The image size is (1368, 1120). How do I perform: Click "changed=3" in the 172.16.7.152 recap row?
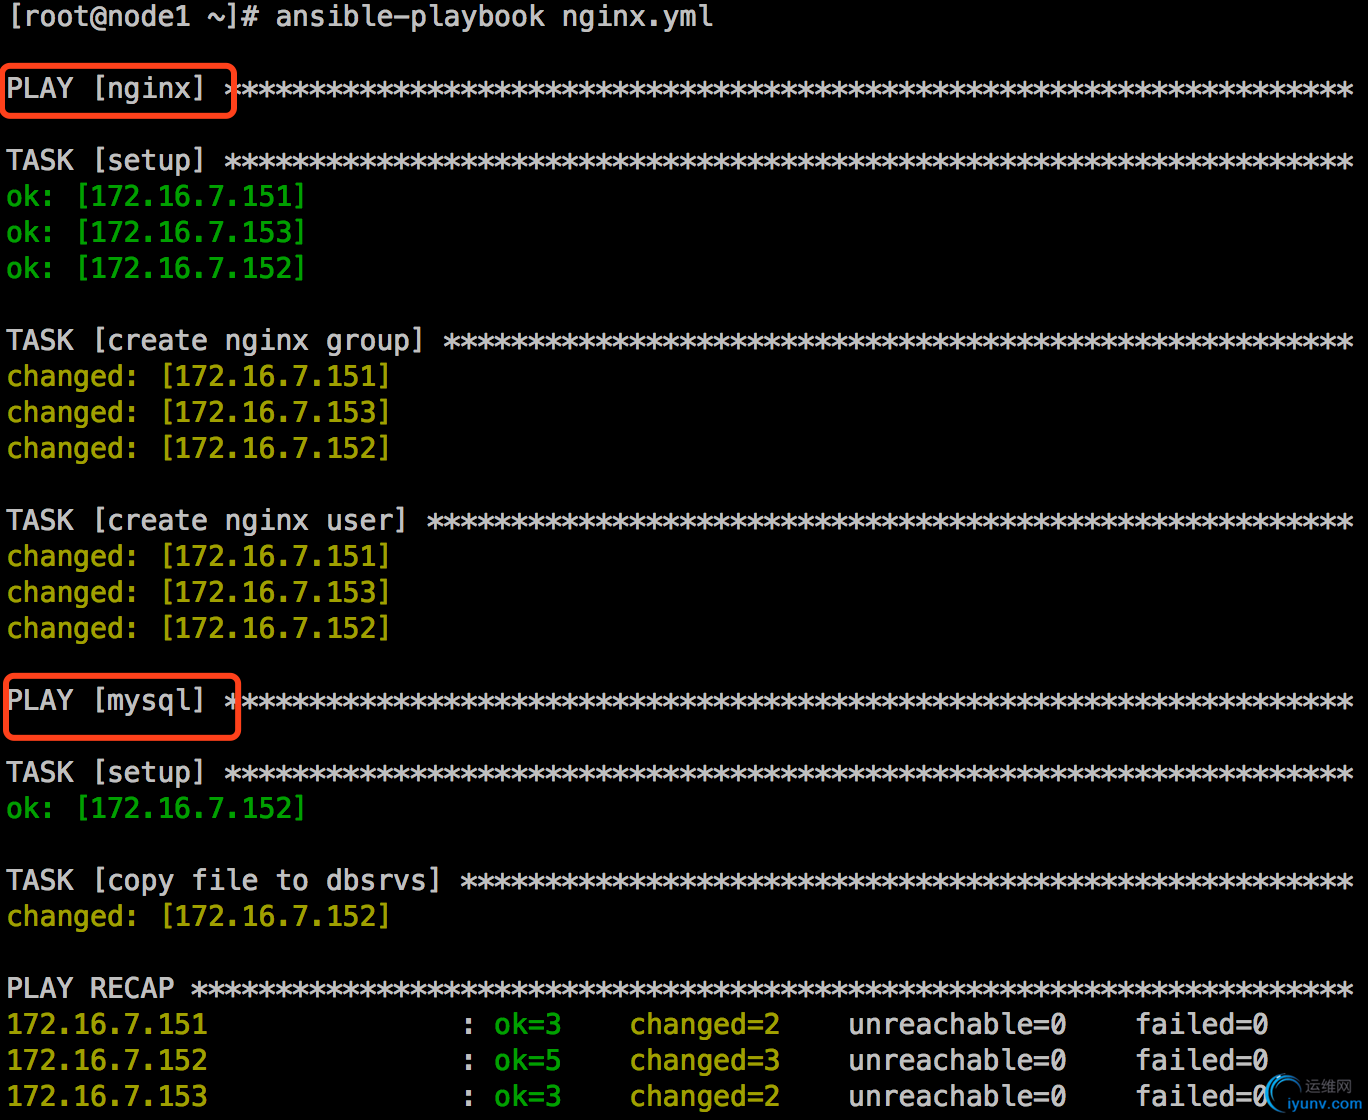point(705,1061)
